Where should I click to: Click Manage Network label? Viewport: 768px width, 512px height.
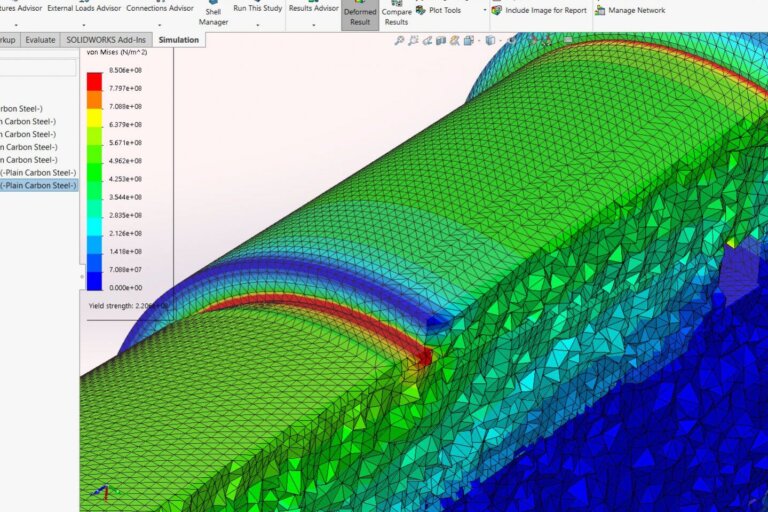tap(637, 10)
